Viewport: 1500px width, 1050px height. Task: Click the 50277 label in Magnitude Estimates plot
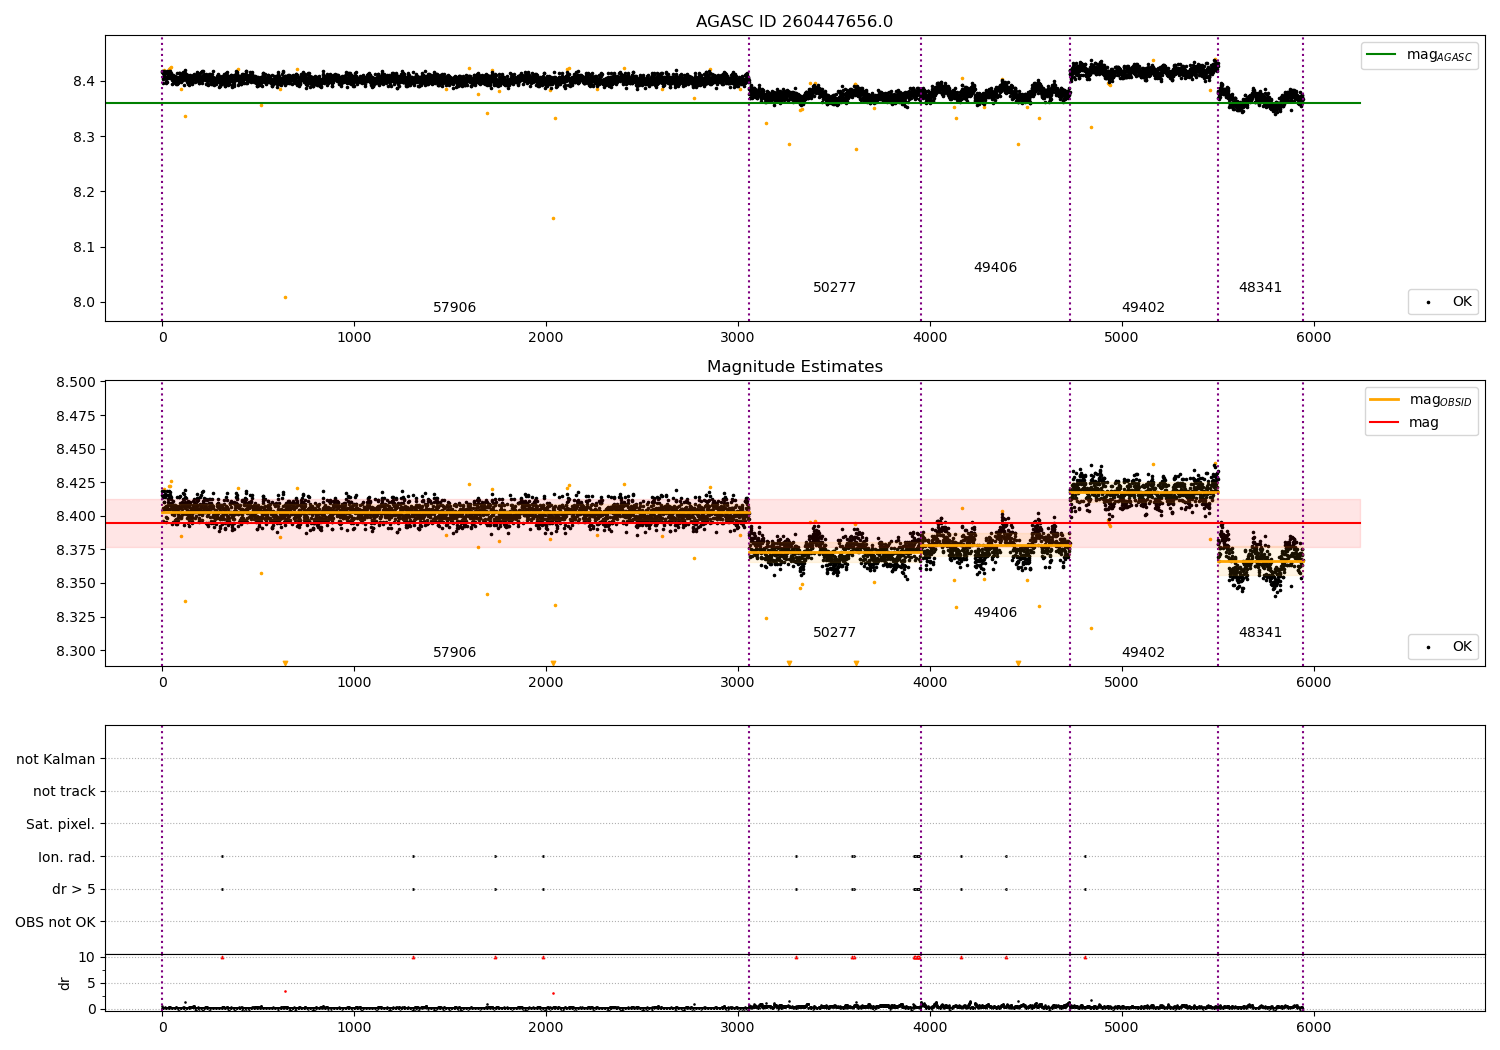pos(834,633)
